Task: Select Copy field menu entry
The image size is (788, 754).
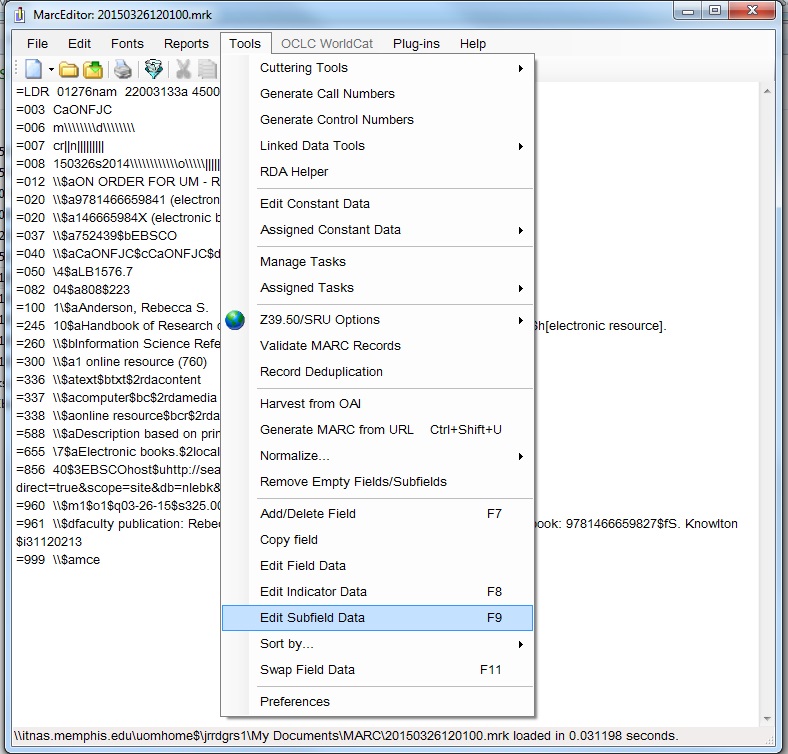Action: pos(377,540)
